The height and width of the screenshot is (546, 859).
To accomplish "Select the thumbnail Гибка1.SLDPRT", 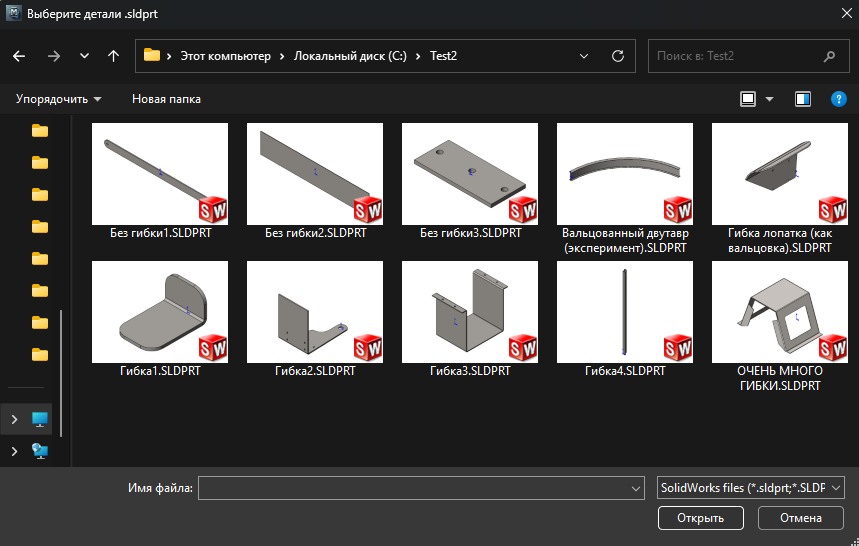I will point(160,312).
